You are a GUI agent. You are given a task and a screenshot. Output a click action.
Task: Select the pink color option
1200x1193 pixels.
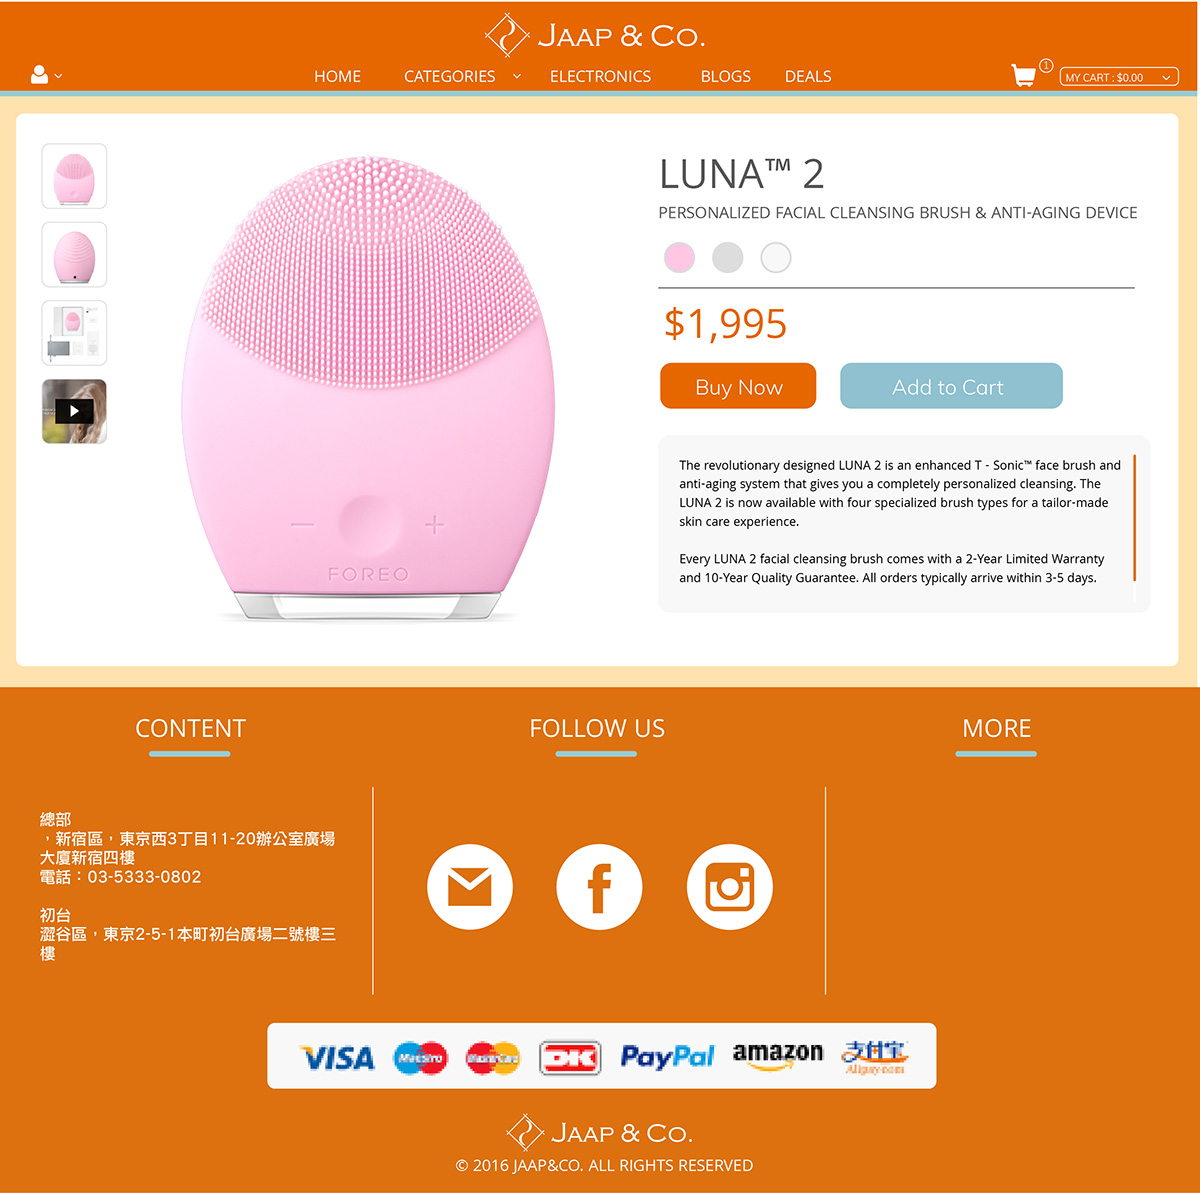click(679, 258)
